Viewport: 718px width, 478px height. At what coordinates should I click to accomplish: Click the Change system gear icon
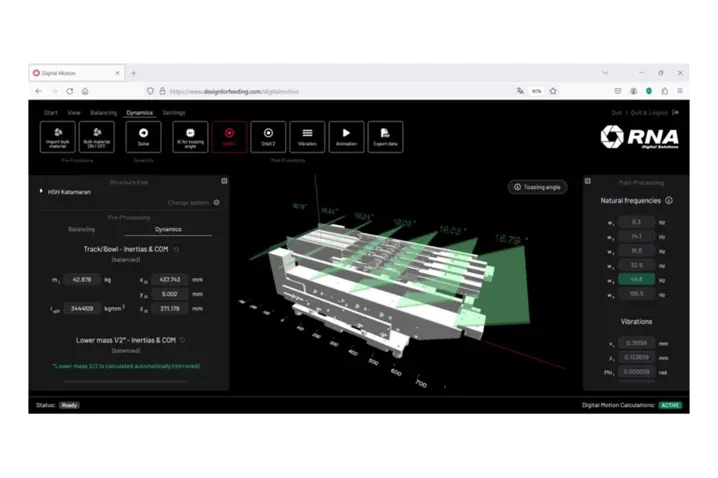[x=217, y=203]
